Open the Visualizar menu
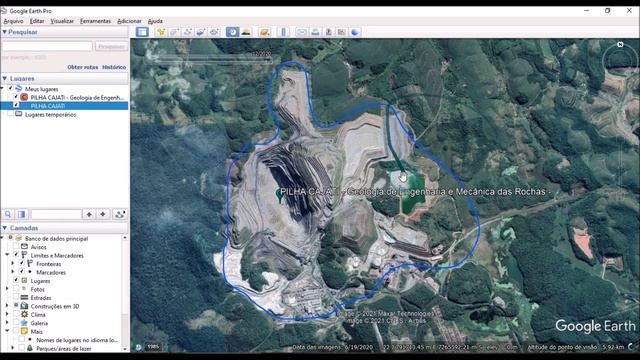640x360 pixels. (x=62, y=21)
